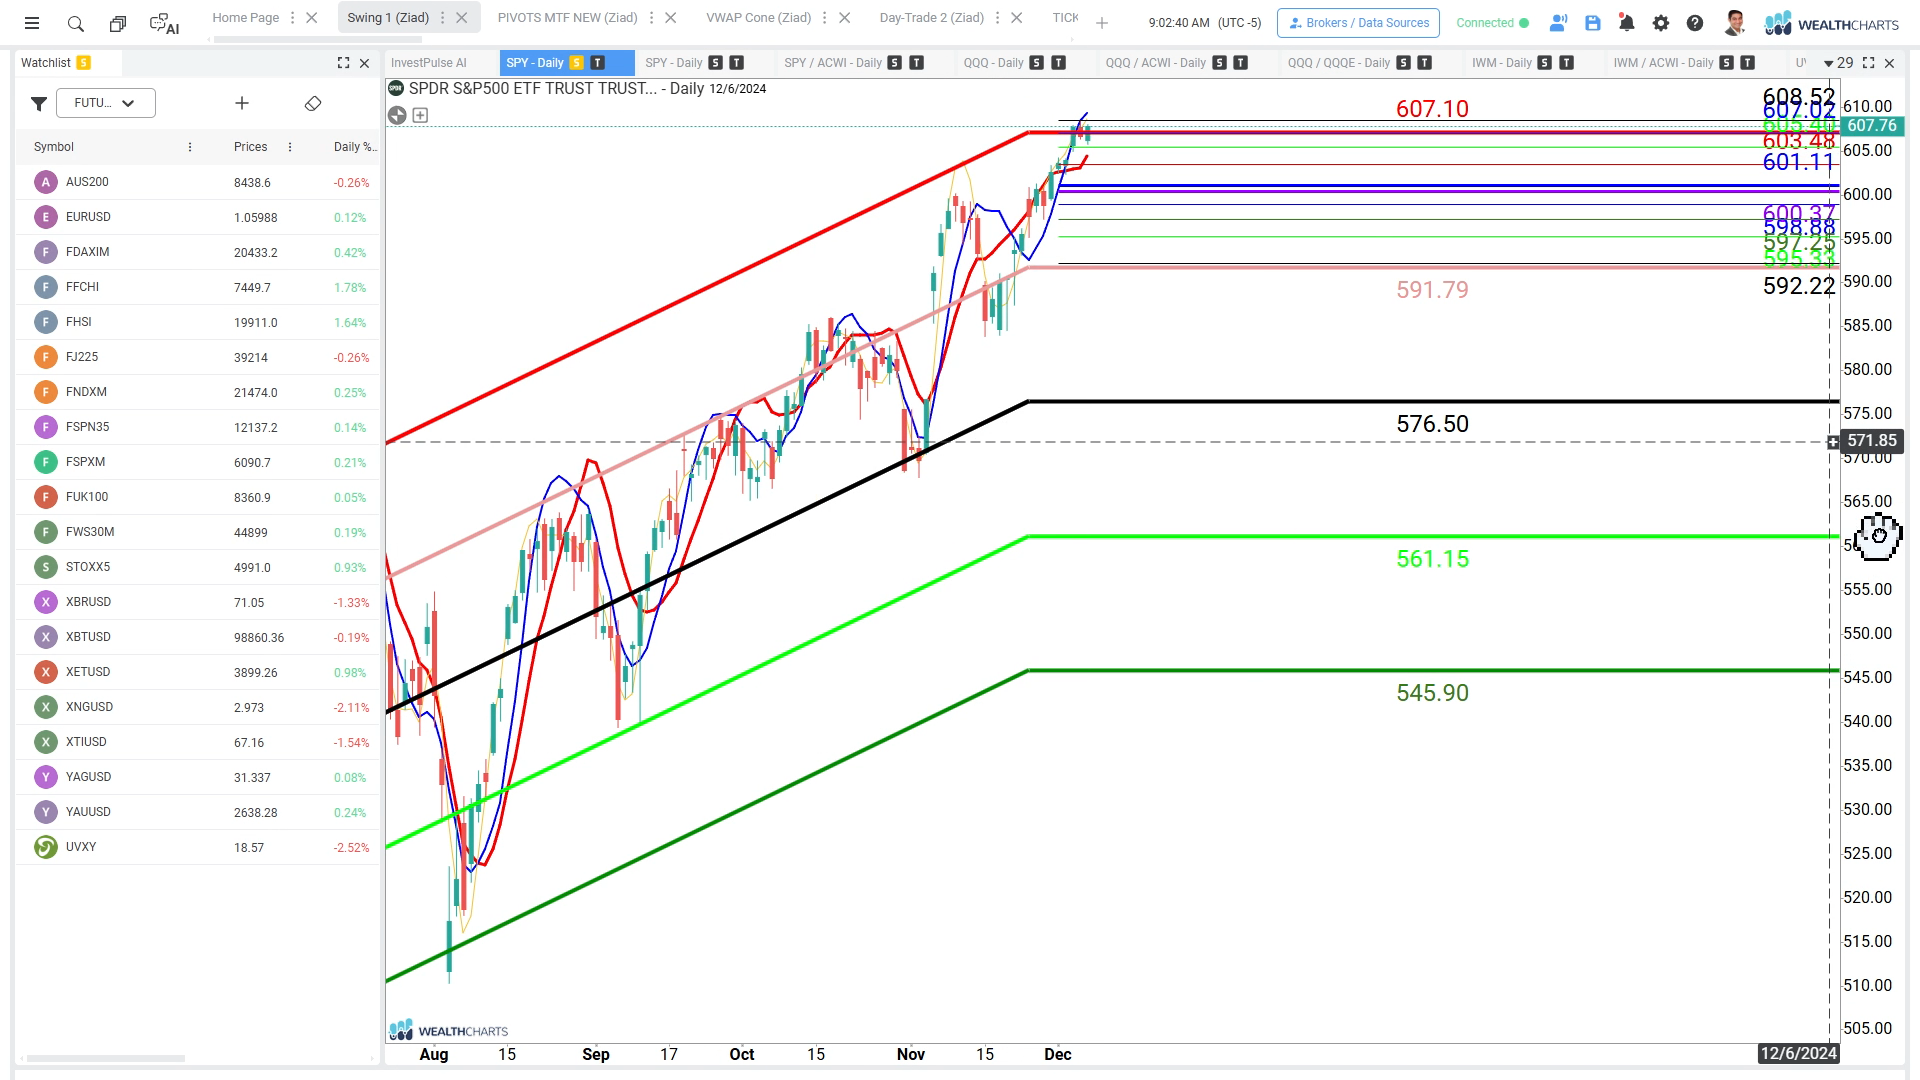
Task: Click the watchlist eraser clear icon
Action: tap(313, 103)
